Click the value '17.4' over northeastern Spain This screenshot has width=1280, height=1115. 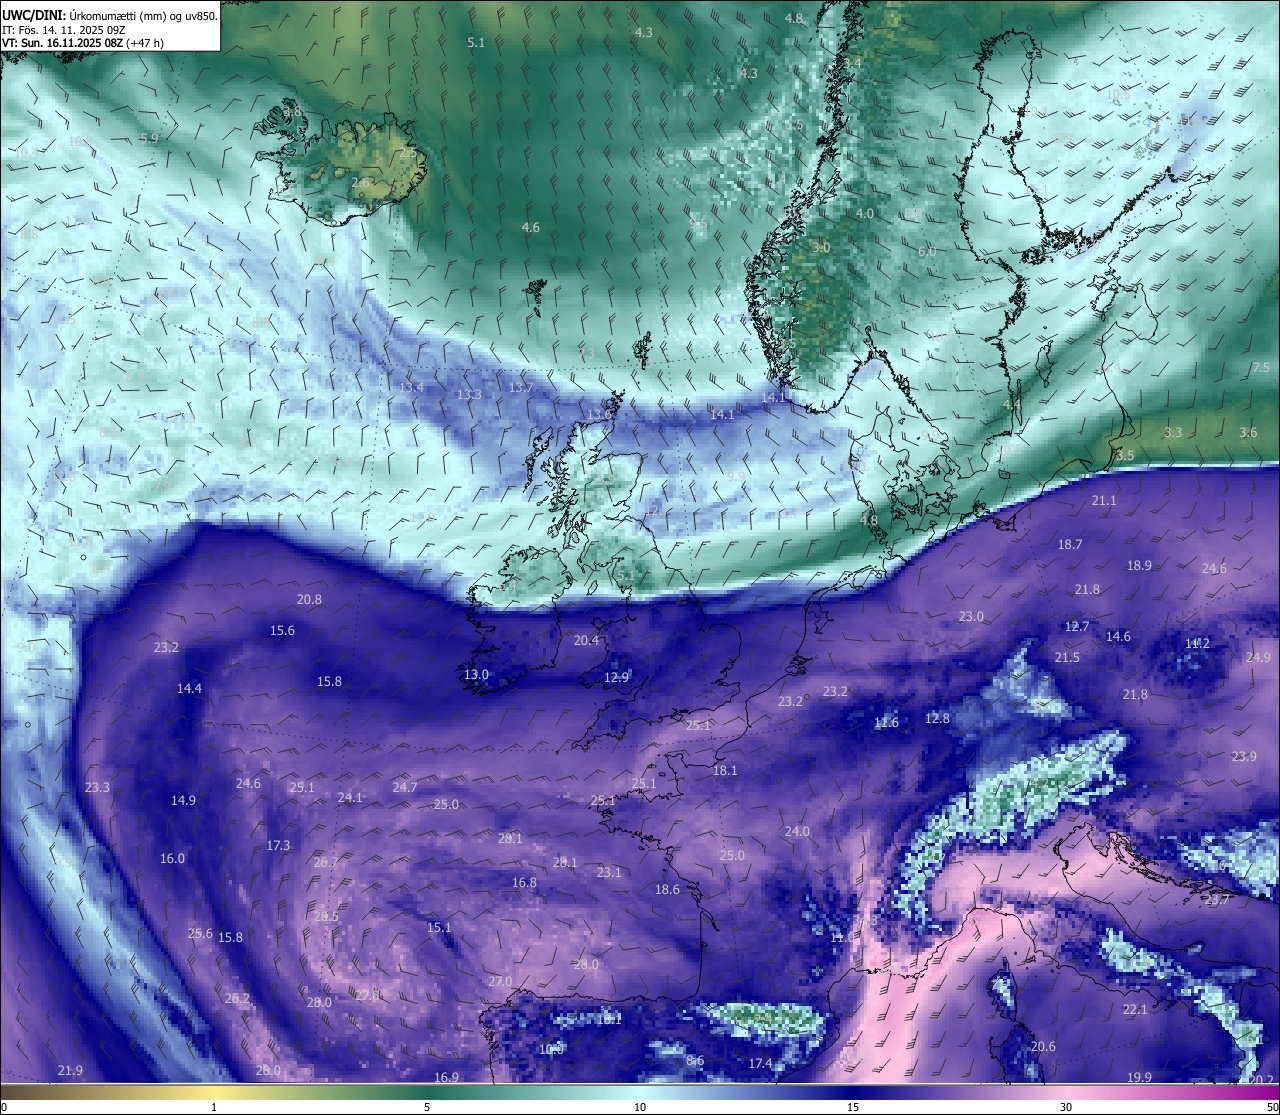[761, 1063]
